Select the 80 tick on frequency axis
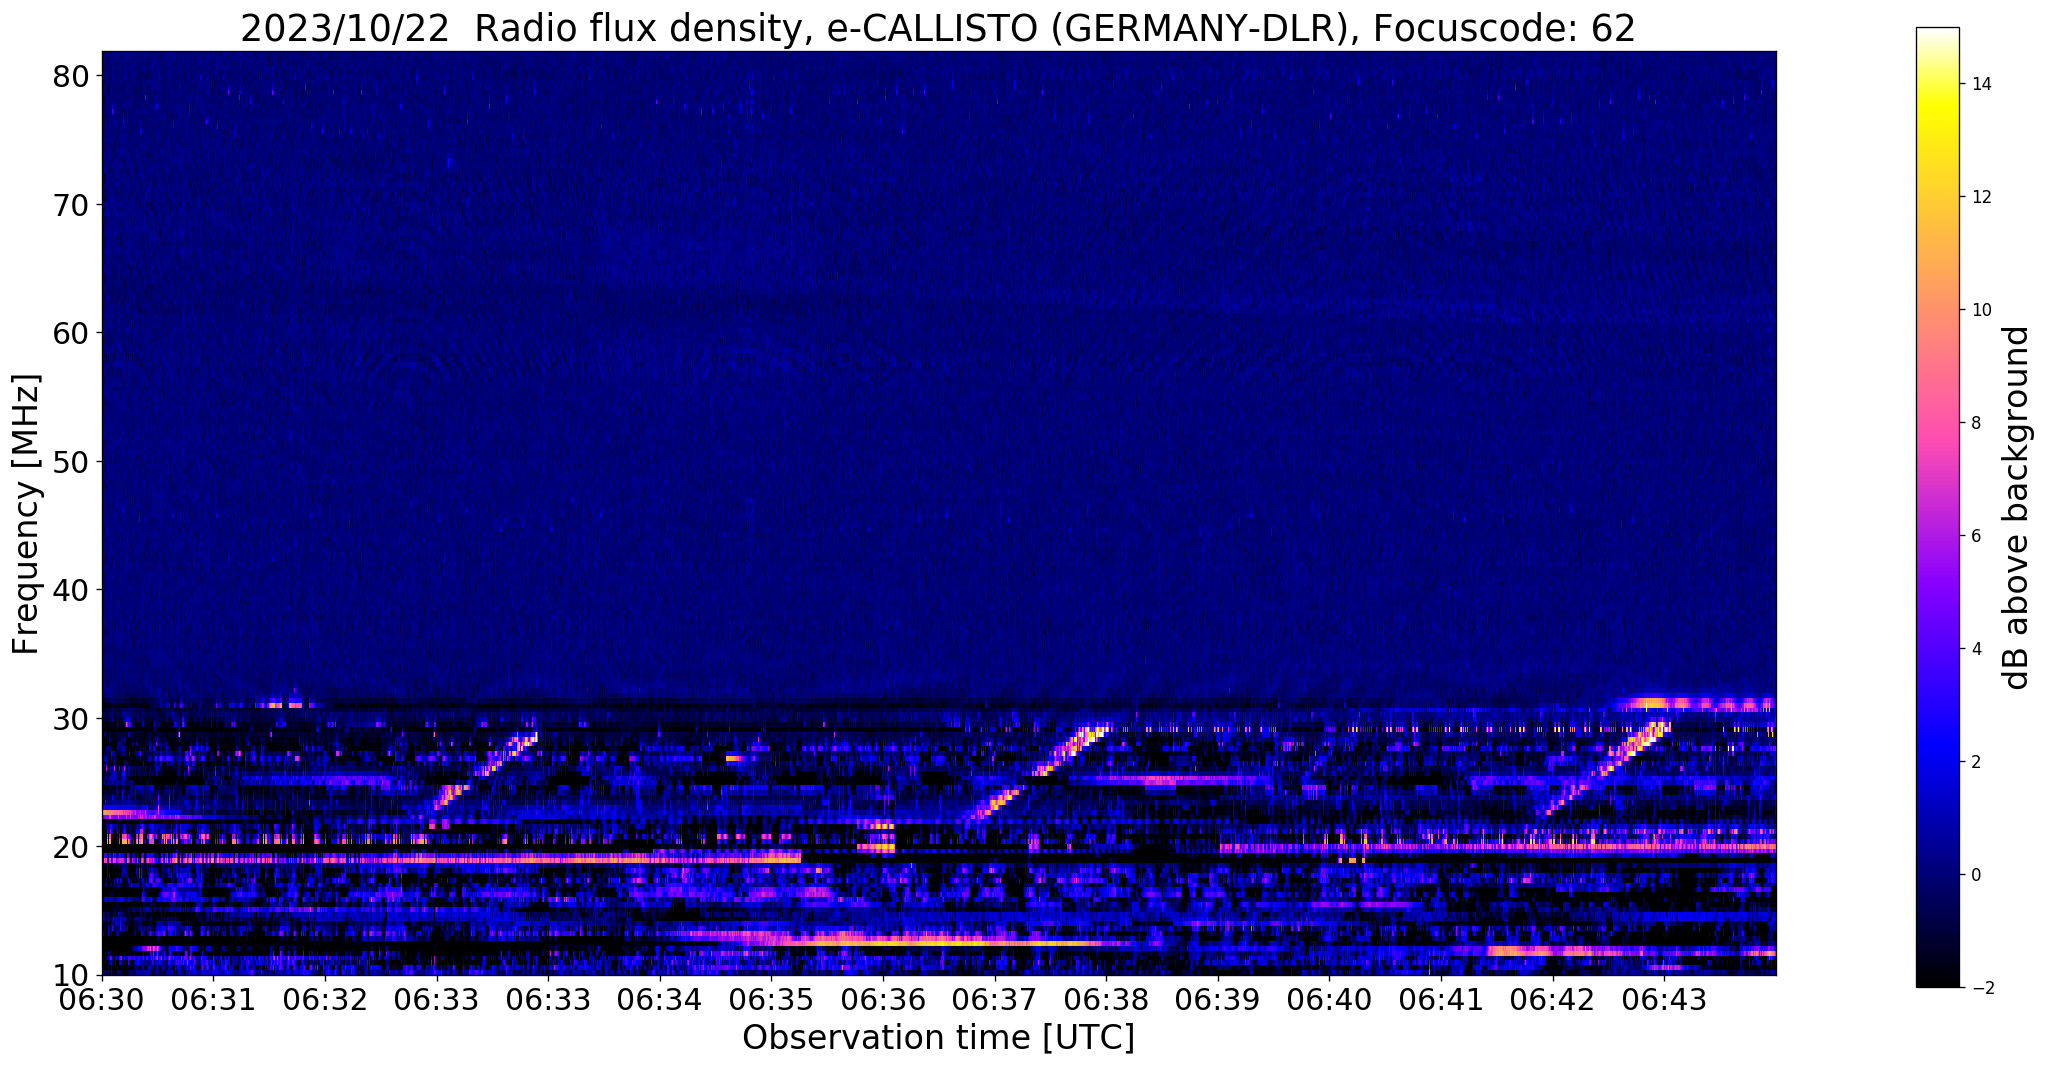 point(70,76)
